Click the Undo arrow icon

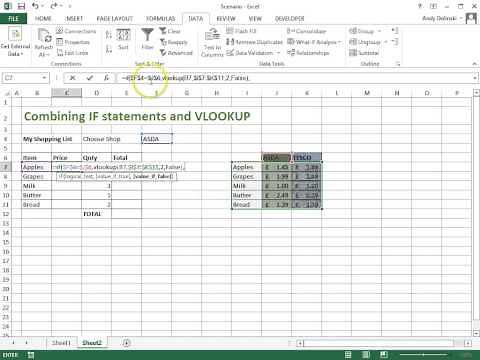tap(35, 6)
